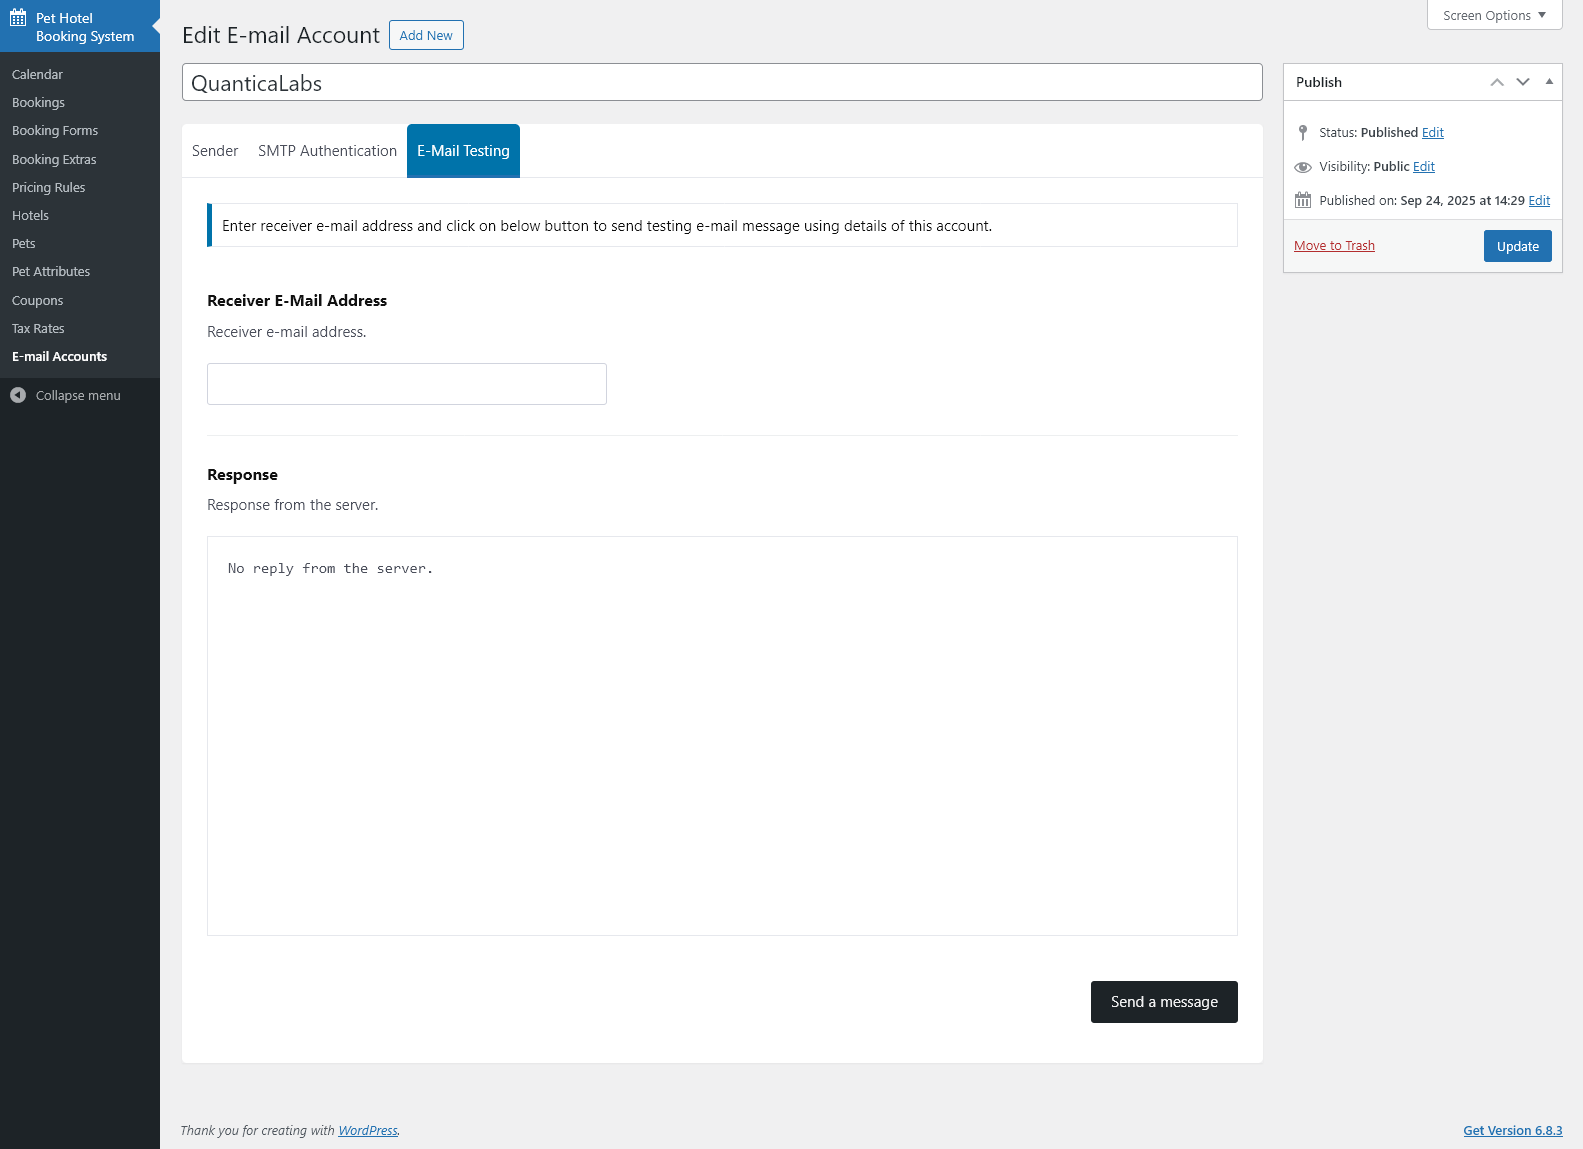Click the Update button
The height and width of the screenshot is (1149, 1583).
pyautogui.click(x=1517, y=246)
